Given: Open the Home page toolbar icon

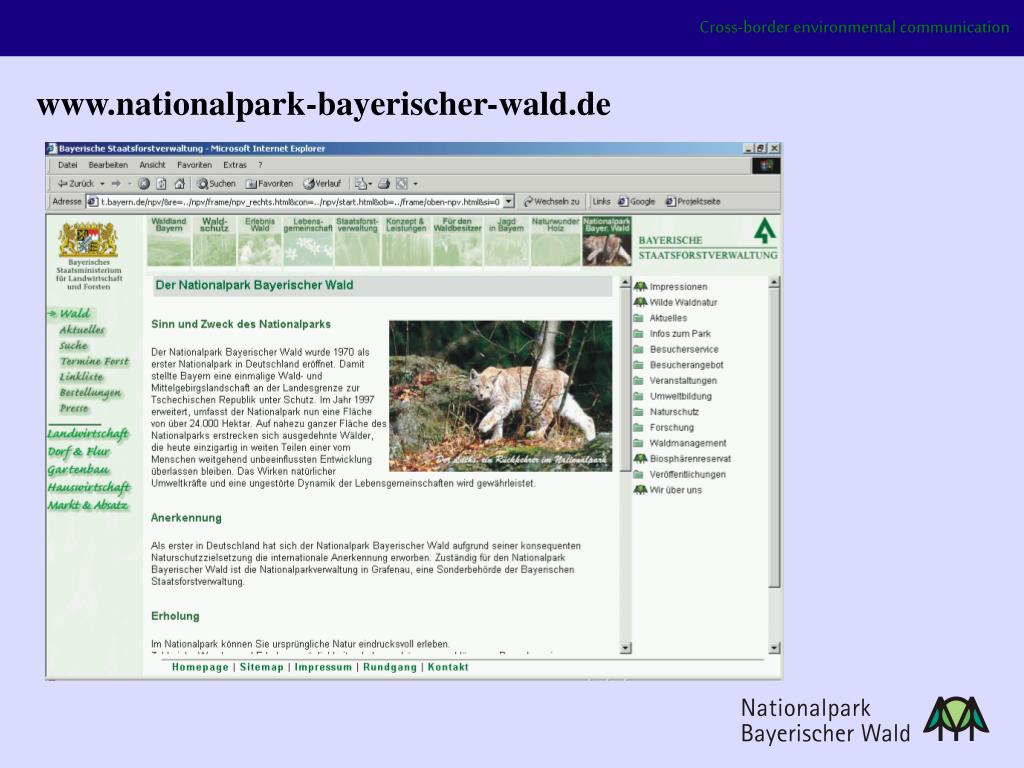Looking at the screenshot, I should (x=180, y=184).
